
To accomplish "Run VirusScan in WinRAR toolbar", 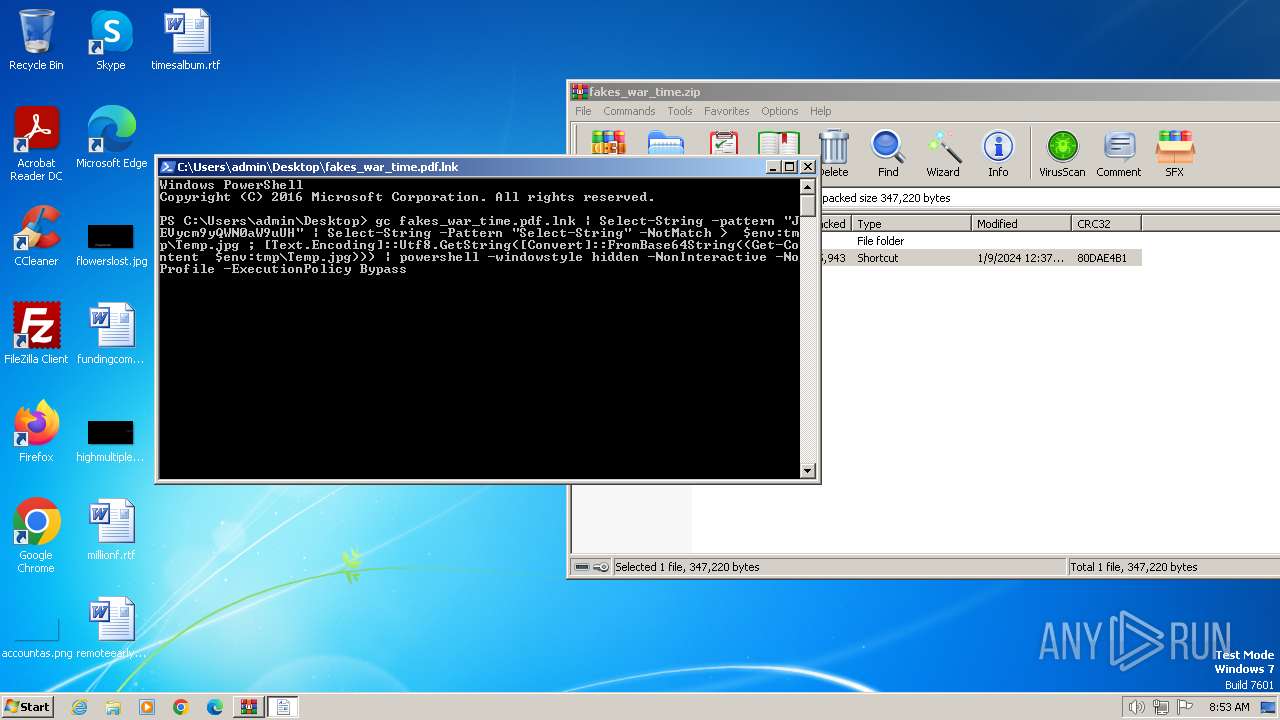I will click(1062, 154).
